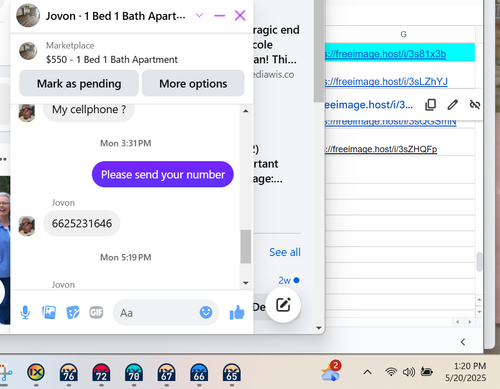Click the link preview eeimage.host/i/3...

click(x=369, y=105)
